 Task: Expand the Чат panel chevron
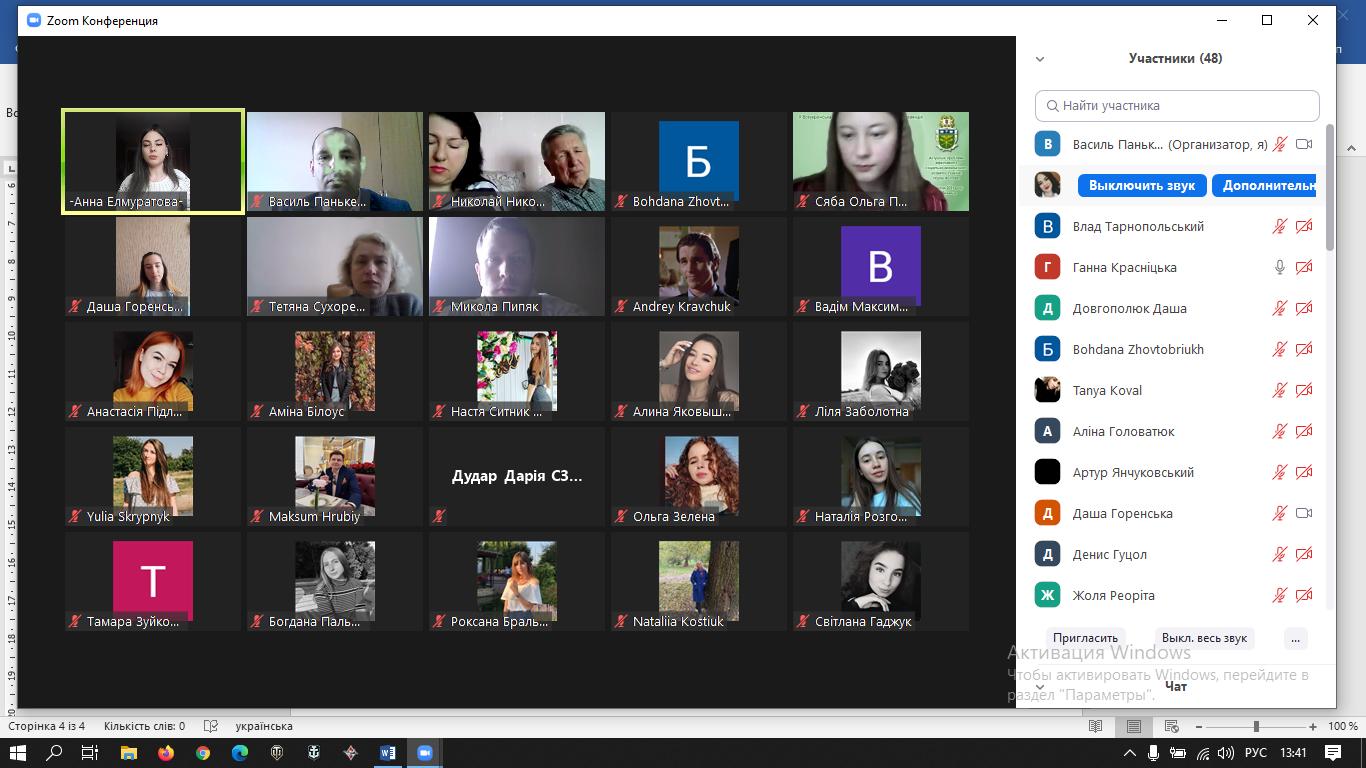tap(1040, 686)
